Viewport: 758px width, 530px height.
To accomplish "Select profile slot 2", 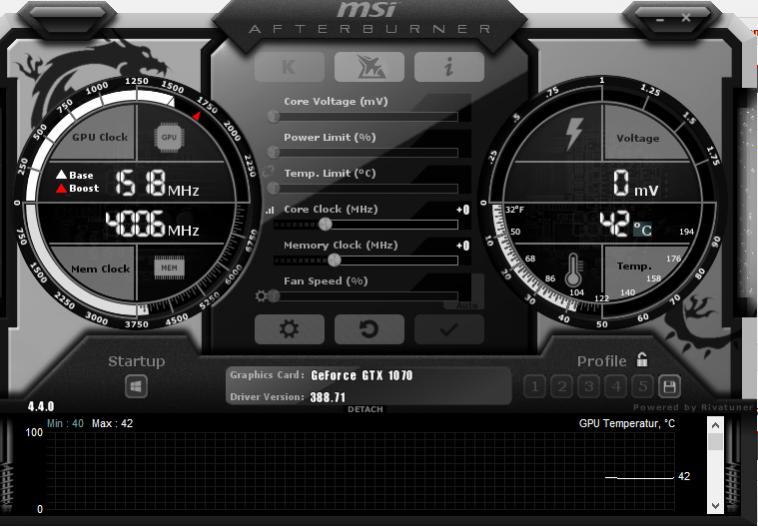I will point(562,386).
